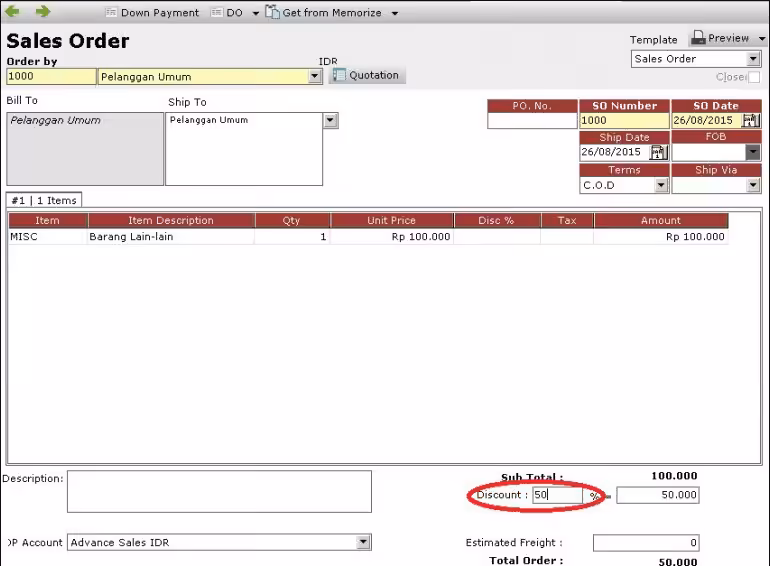Screen dimensions: 770x566
Task: Open the Ship Date calendar picker
Action: (x=659, y=152)
